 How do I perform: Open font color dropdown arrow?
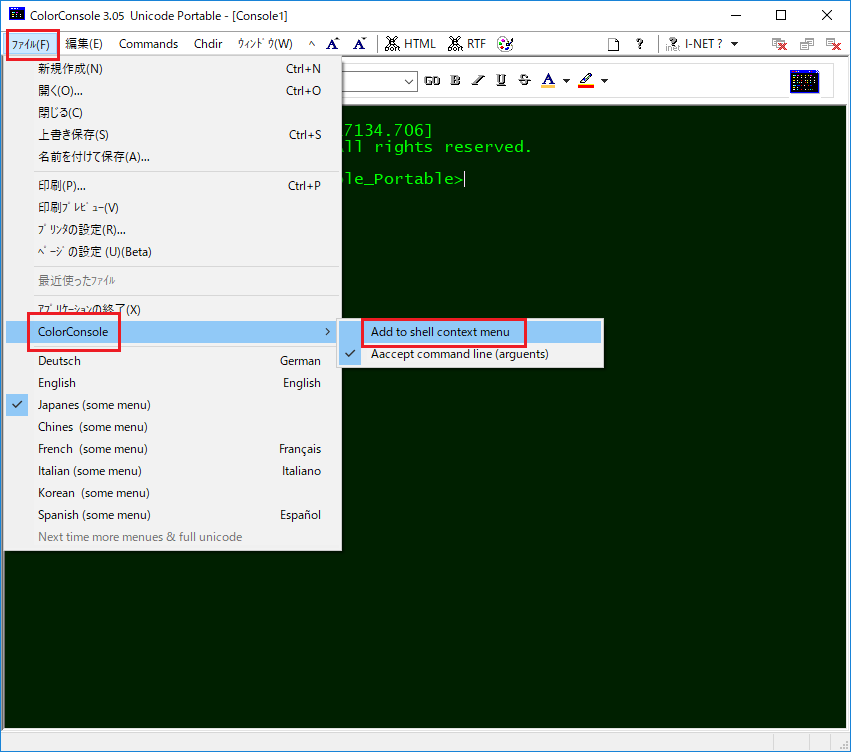(x=566, y=81)
